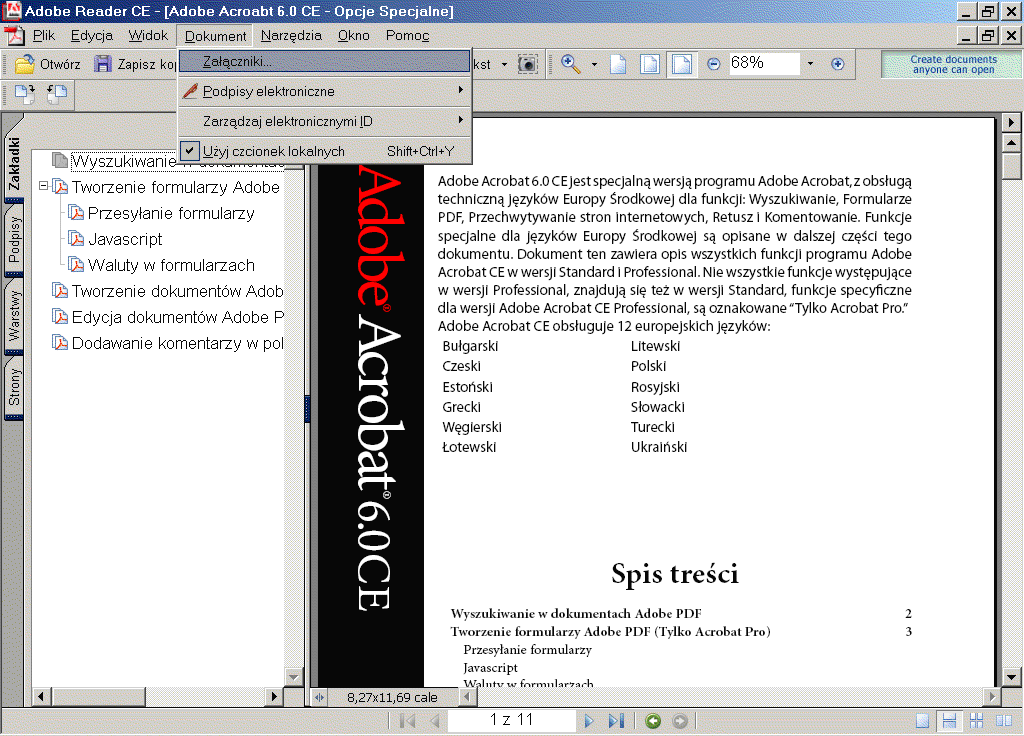Select the Javascript bookmark

[125, 240]
